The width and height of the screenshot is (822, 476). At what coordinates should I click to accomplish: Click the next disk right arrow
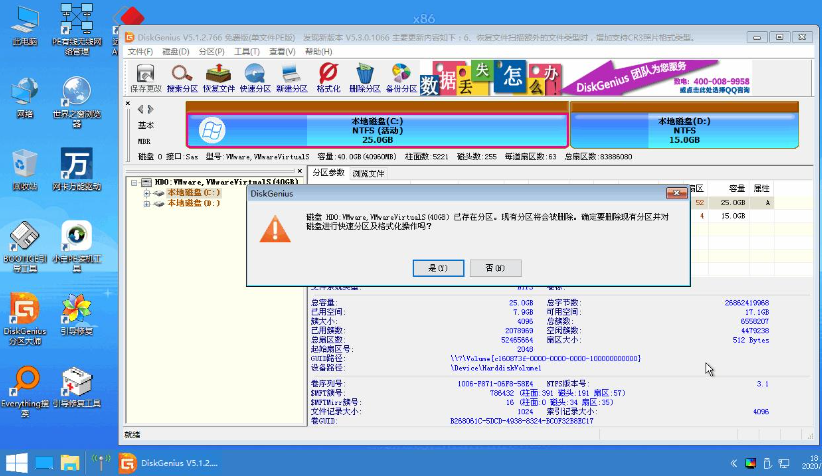tap(150, 110)
